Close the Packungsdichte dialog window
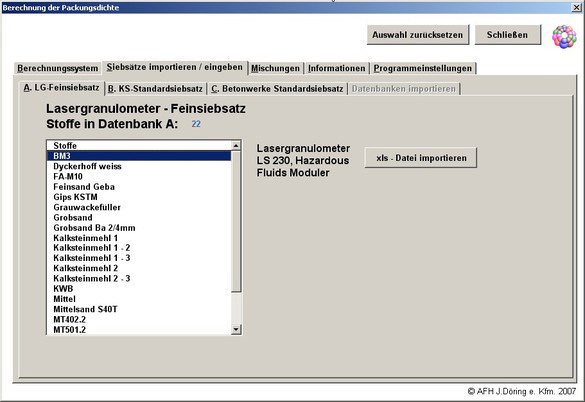 pyautogui.click(x=577, y=7)
